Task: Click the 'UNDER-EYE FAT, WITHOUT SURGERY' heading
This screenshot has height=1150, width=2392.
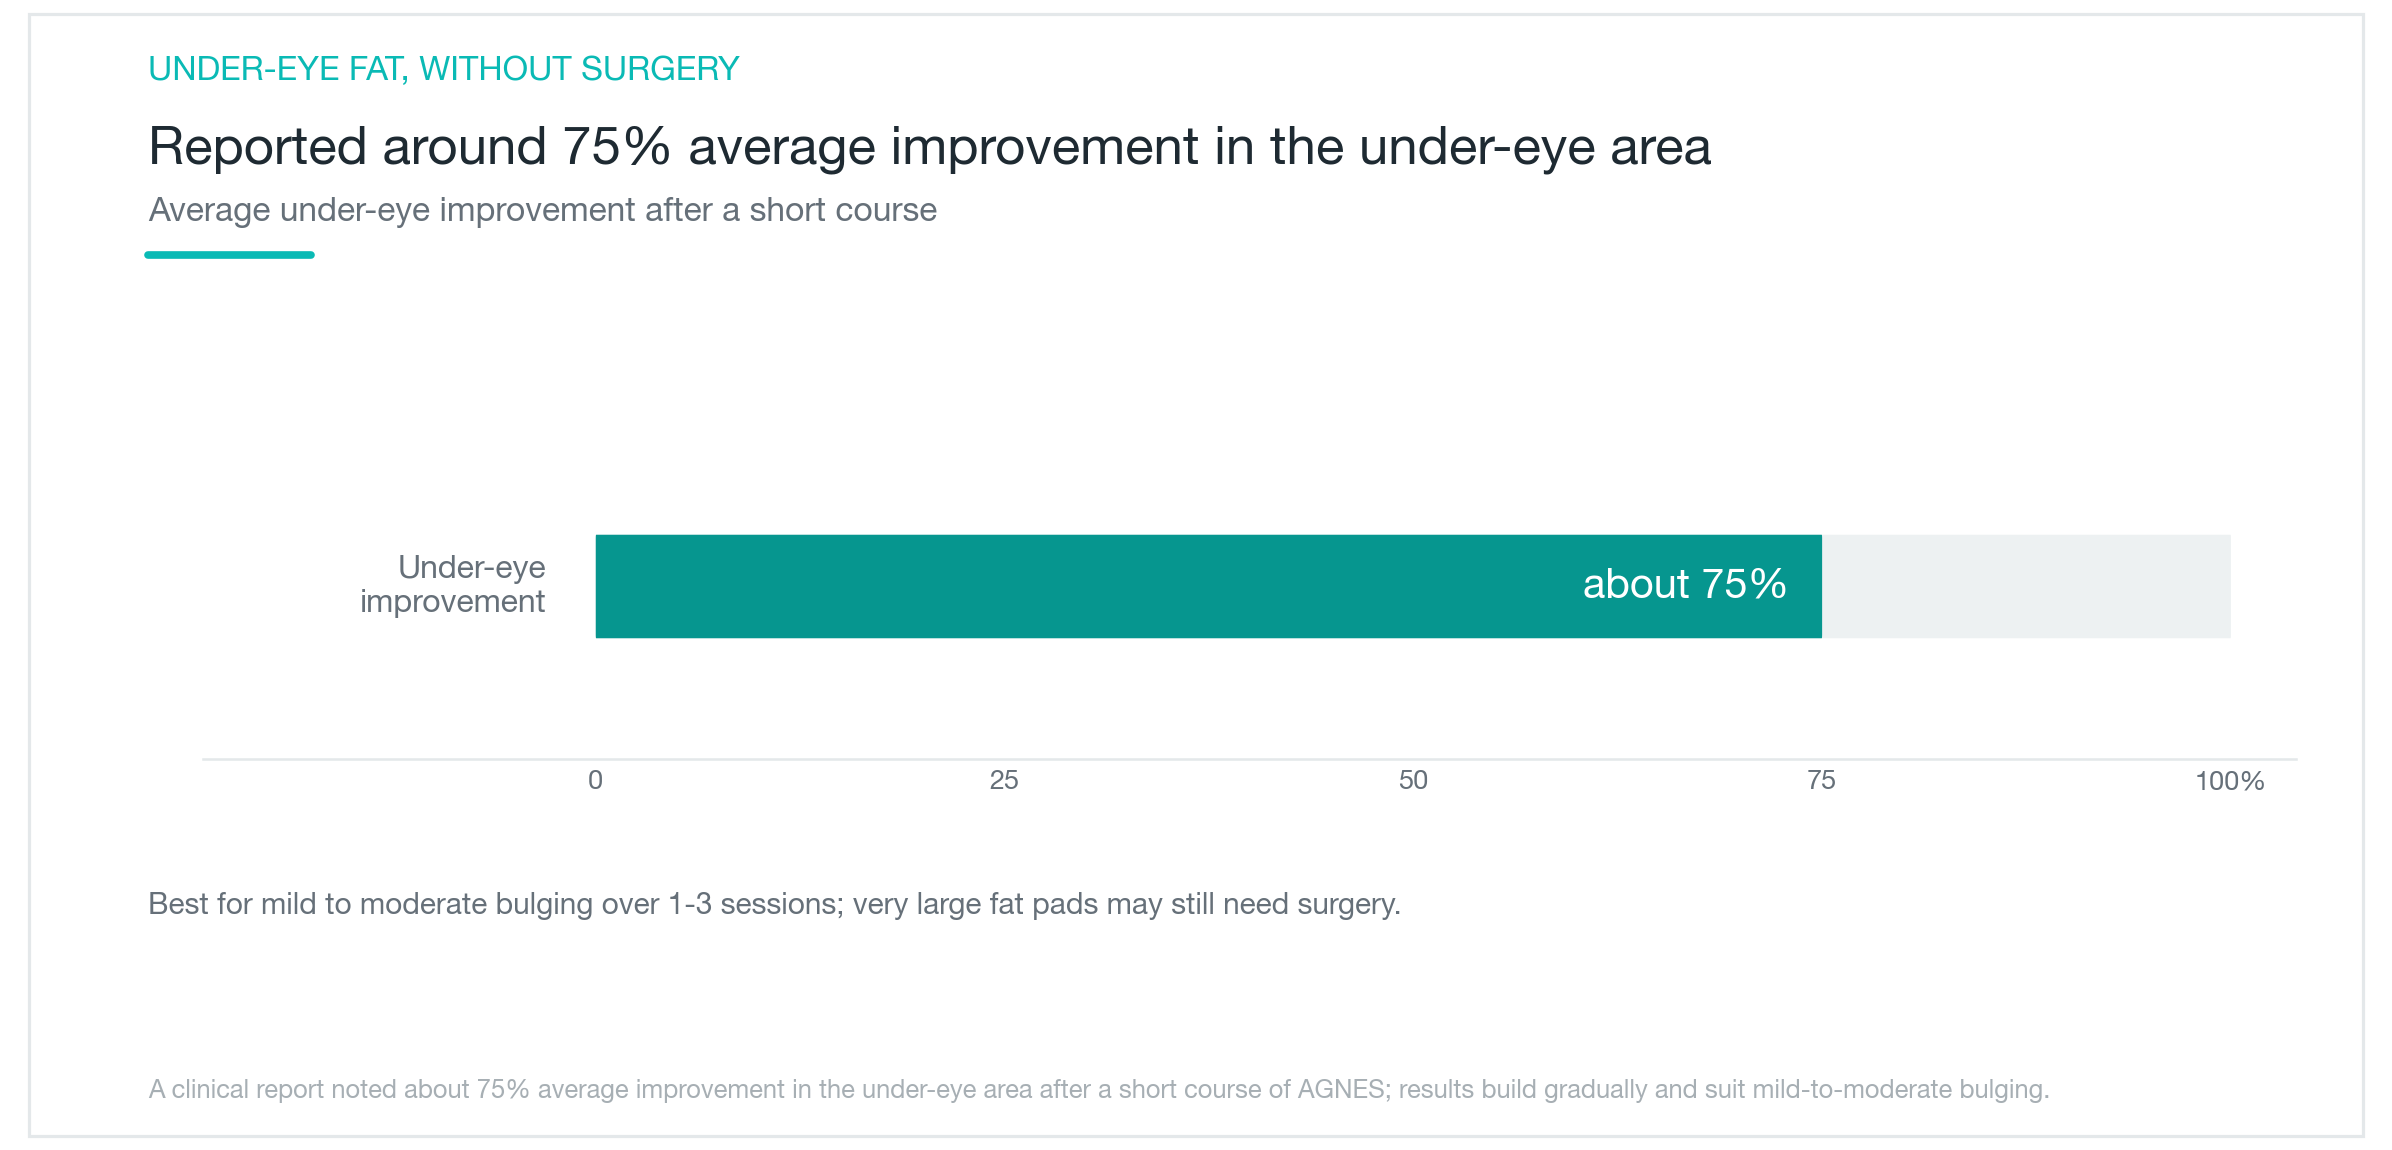Action: (x=444, y=69)
